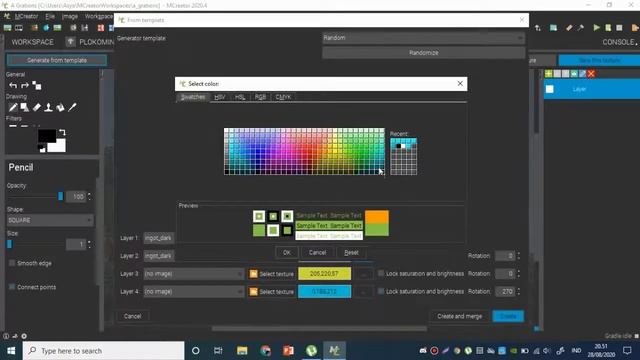Click the PLOKOMIN tab arrow icon
Viewport: 640px width, 360px height.
click(71, 42)
